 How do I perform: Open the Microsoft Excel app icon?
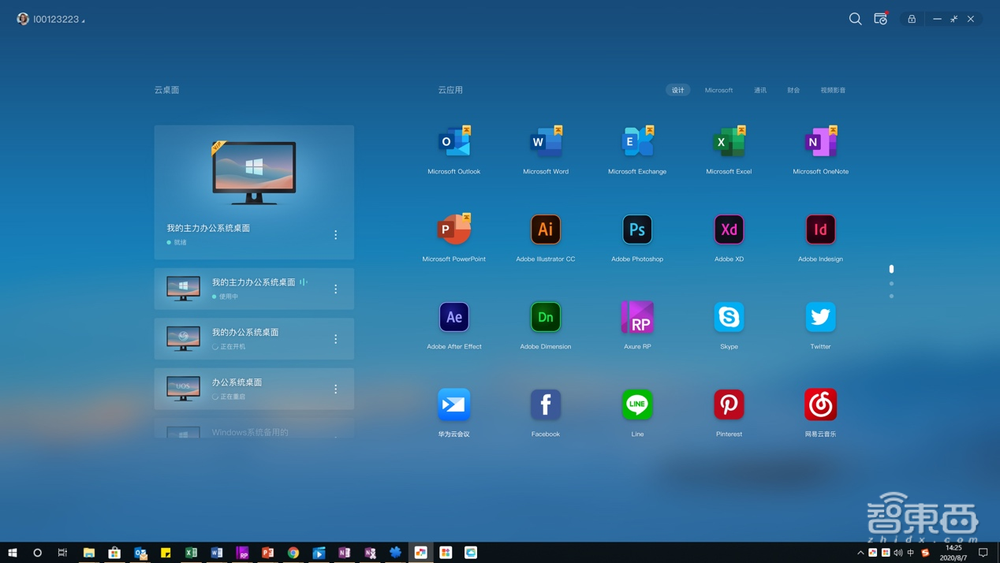point(729,143)
